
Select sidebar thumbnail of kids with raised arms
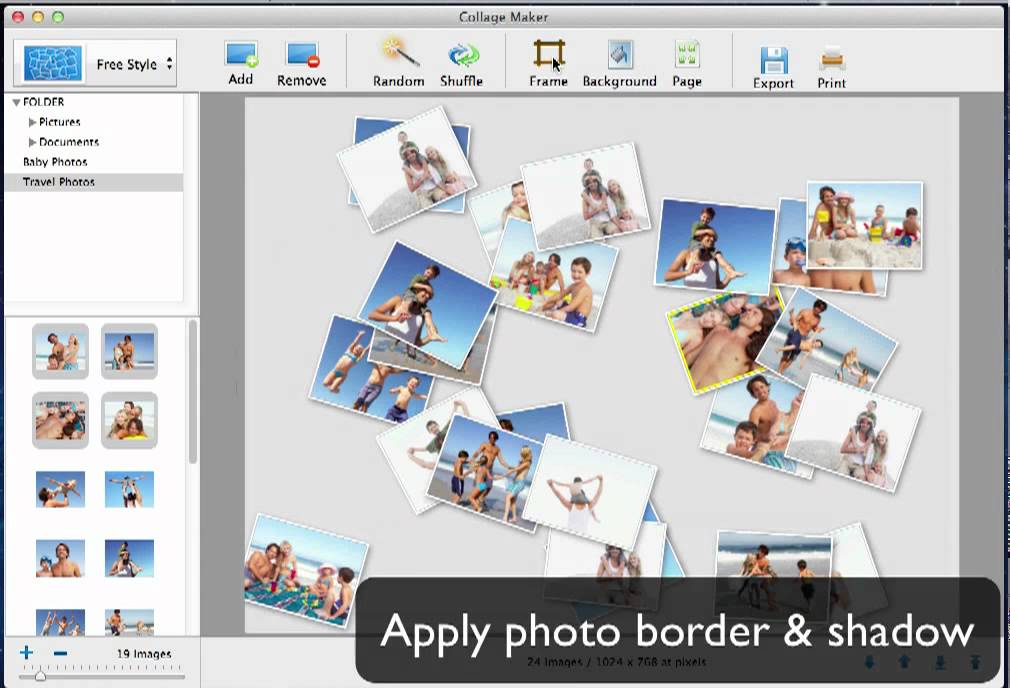coord(61,622)
